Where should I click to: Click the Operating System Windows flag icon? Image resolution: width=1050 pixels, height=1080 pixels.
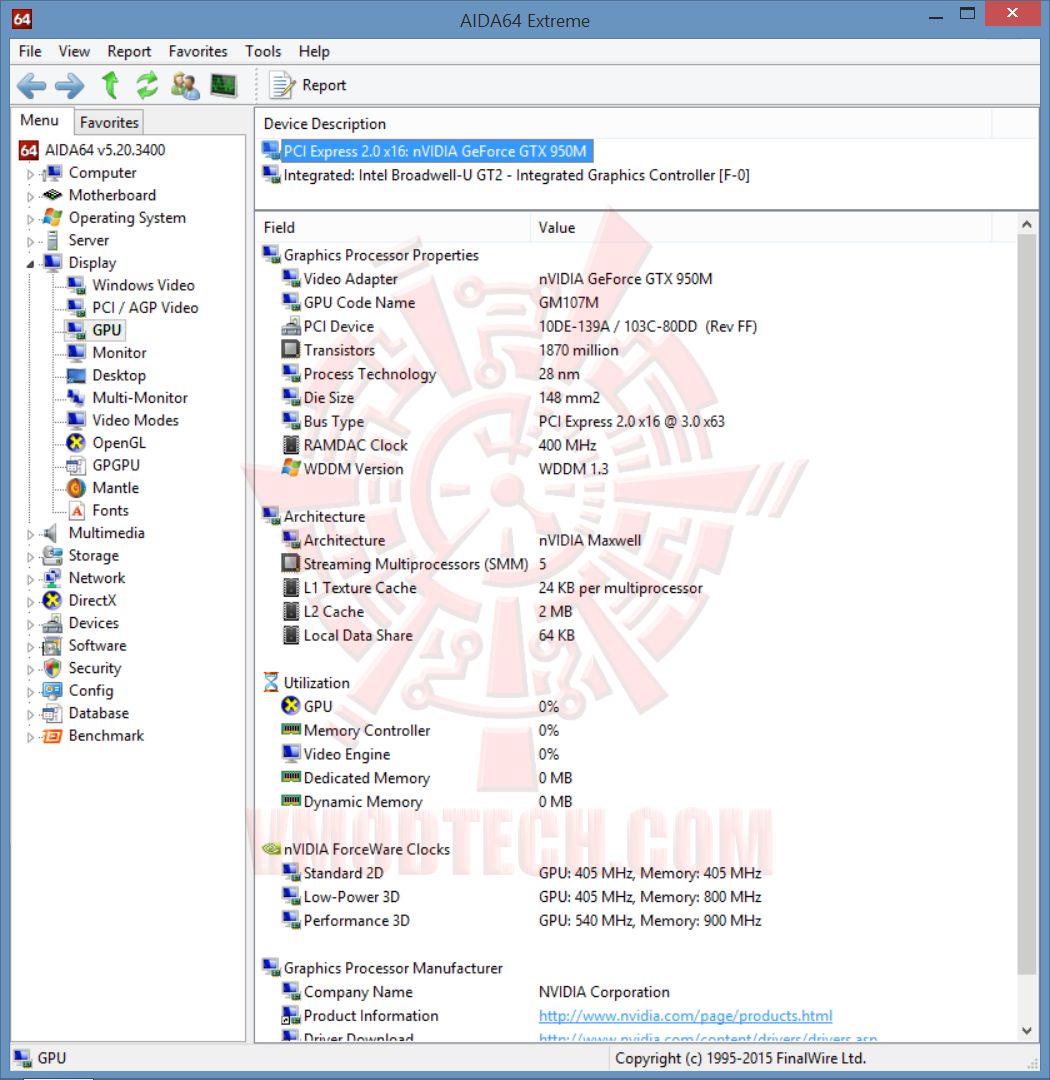pyautogui.click(x=52, y=218)
